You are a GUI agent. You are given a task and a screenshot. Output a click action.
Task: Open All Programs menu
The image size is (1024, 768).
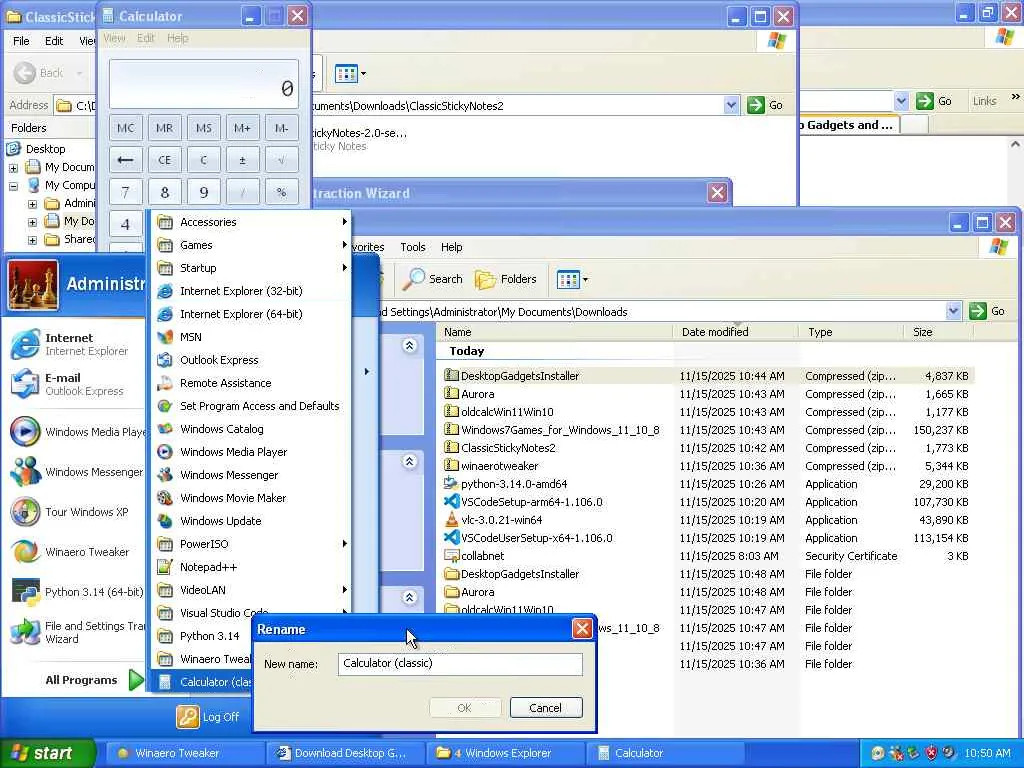93,680
